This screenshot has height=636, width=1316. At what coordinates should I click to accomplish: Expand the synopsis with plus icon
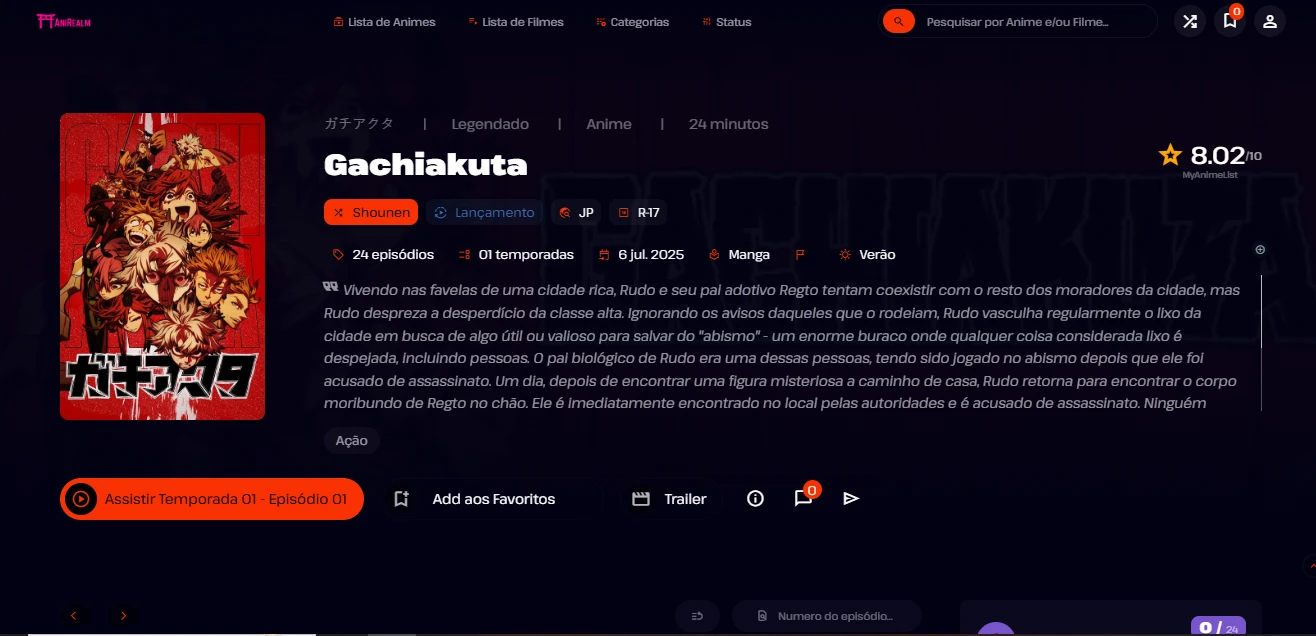1260,249
